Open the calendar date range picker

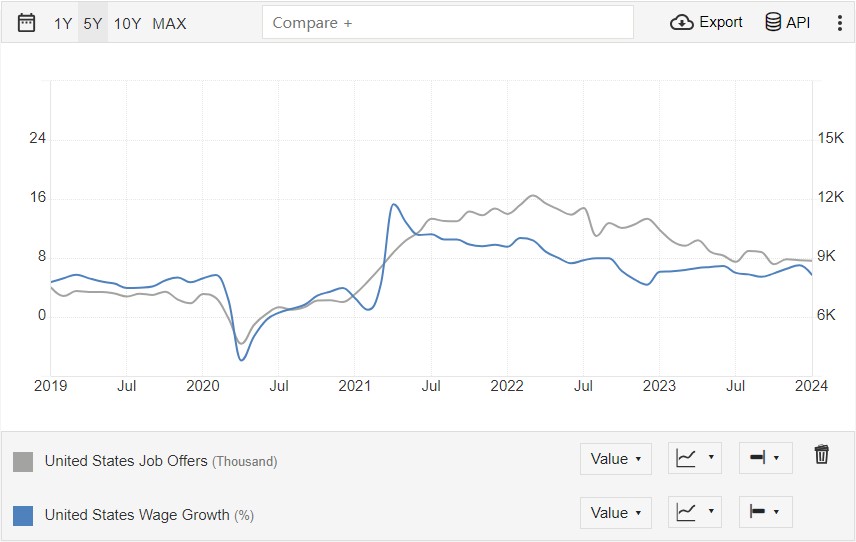[x=26, y=23]
